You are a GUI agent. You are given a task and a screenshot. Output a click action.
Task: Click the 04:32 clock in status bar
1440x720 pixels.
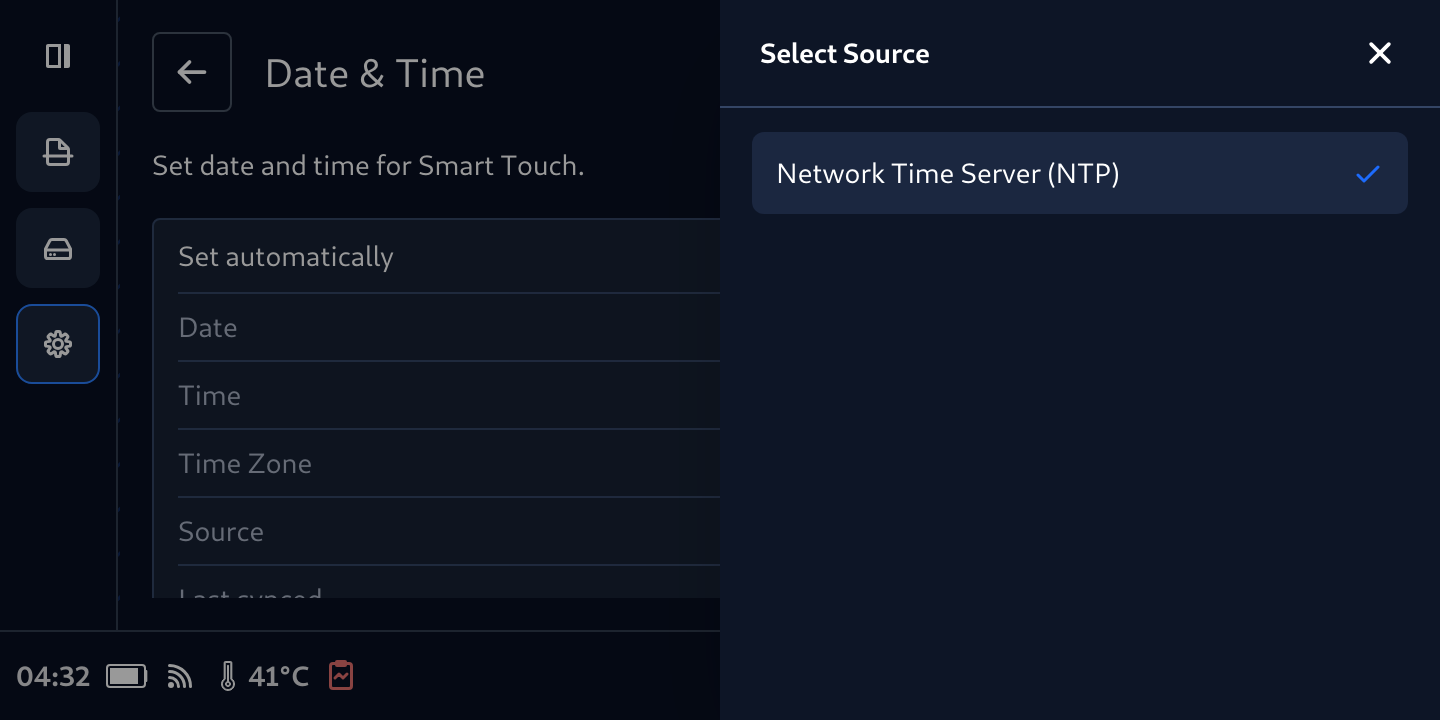(54, 677)
